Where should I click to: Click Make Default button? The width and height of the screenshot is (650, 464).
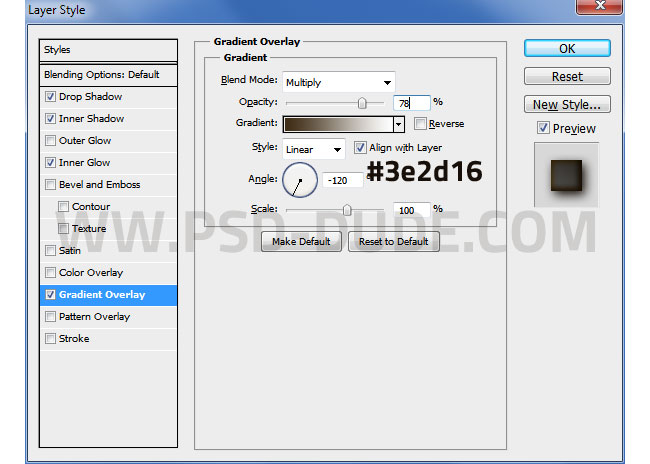(x=301, y=242)
